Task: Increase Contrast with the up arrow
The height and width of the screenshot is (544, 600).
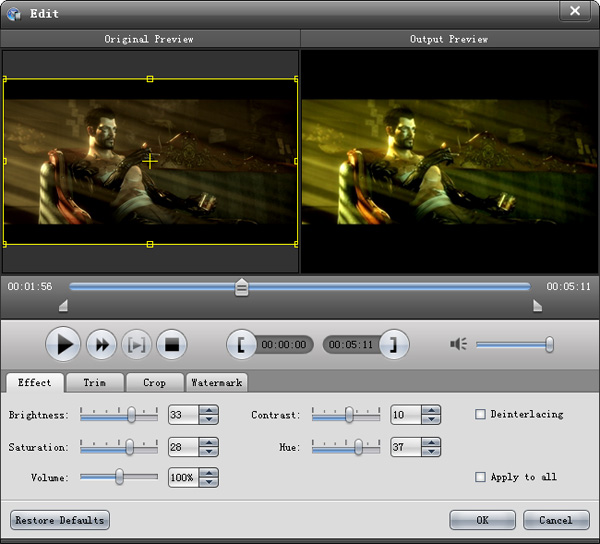Action: click(x=431, y=410)
